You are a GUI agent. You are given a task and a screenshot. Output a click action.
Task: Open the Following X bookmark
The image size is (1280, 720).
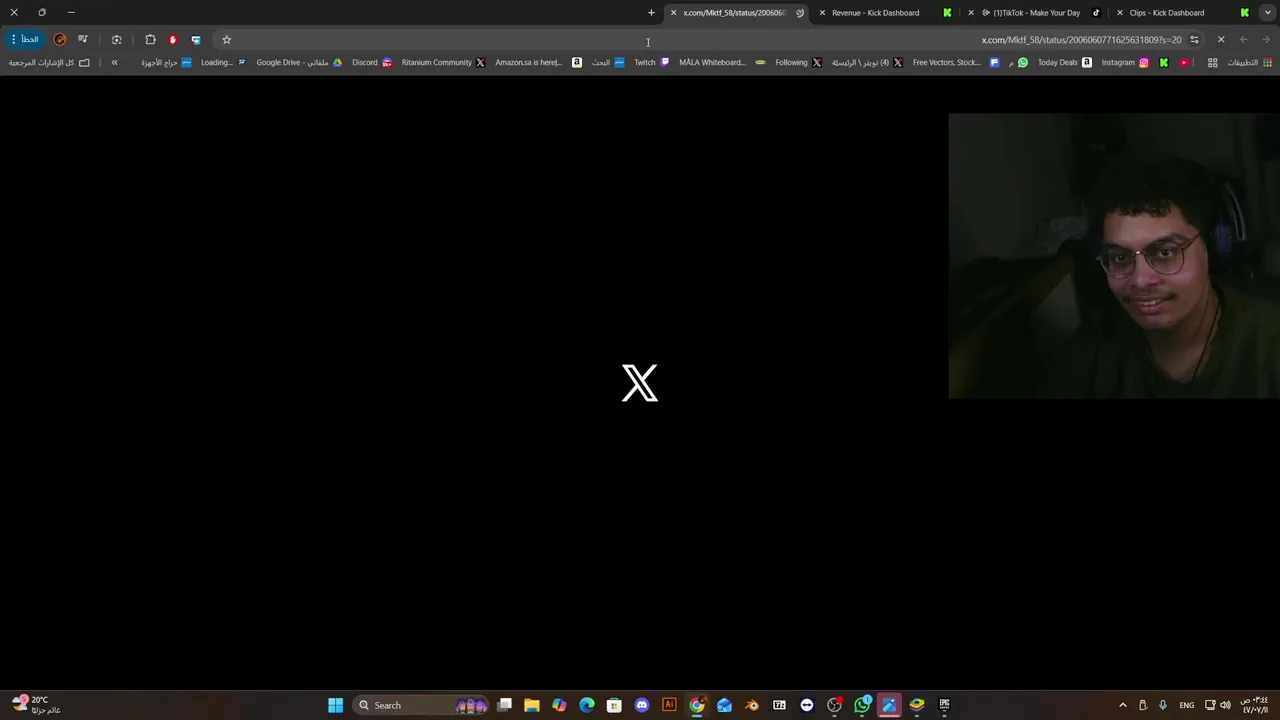pyautogui.click(x=798, y=62)
